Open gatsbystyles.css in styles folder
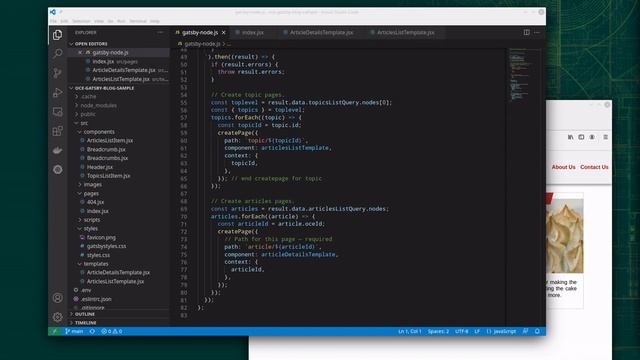Viewport: 640px width, 360px height. tap(106, 246)
